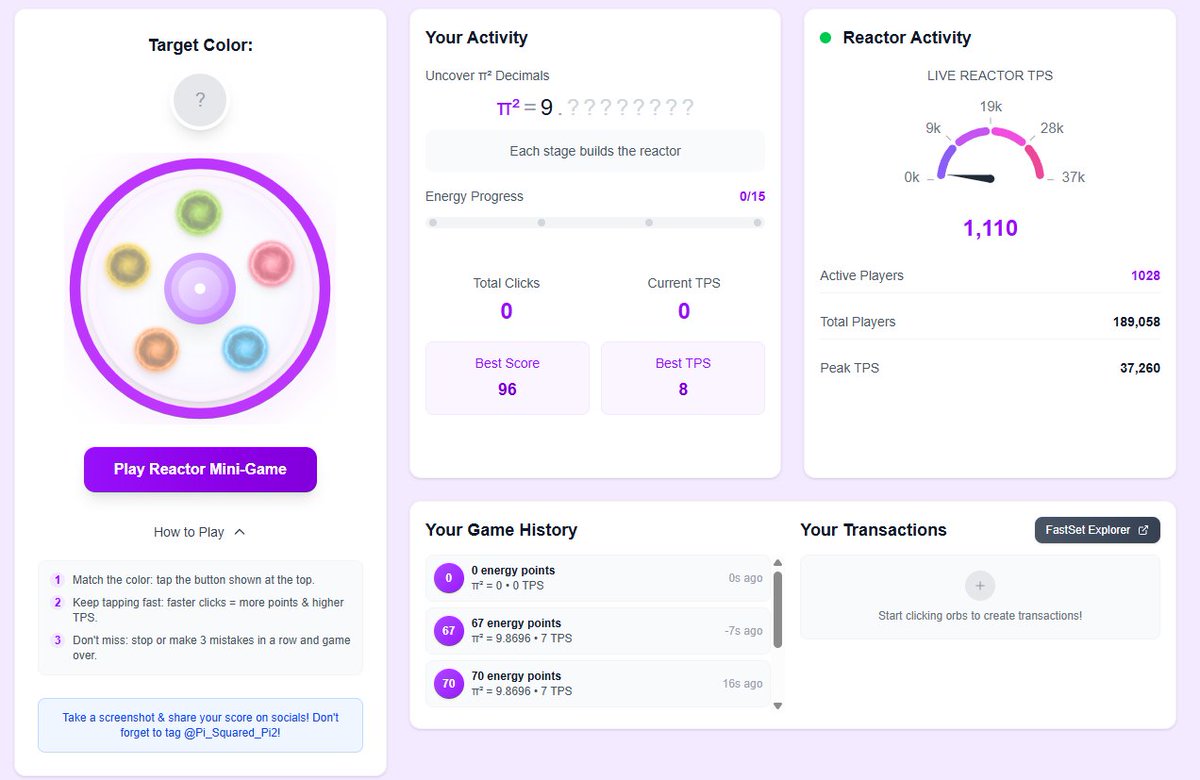Viewport: 1200px width, 780px height.
Task: Click the LIVE REACTOR TPS label
Action: [x=990, y=75]
